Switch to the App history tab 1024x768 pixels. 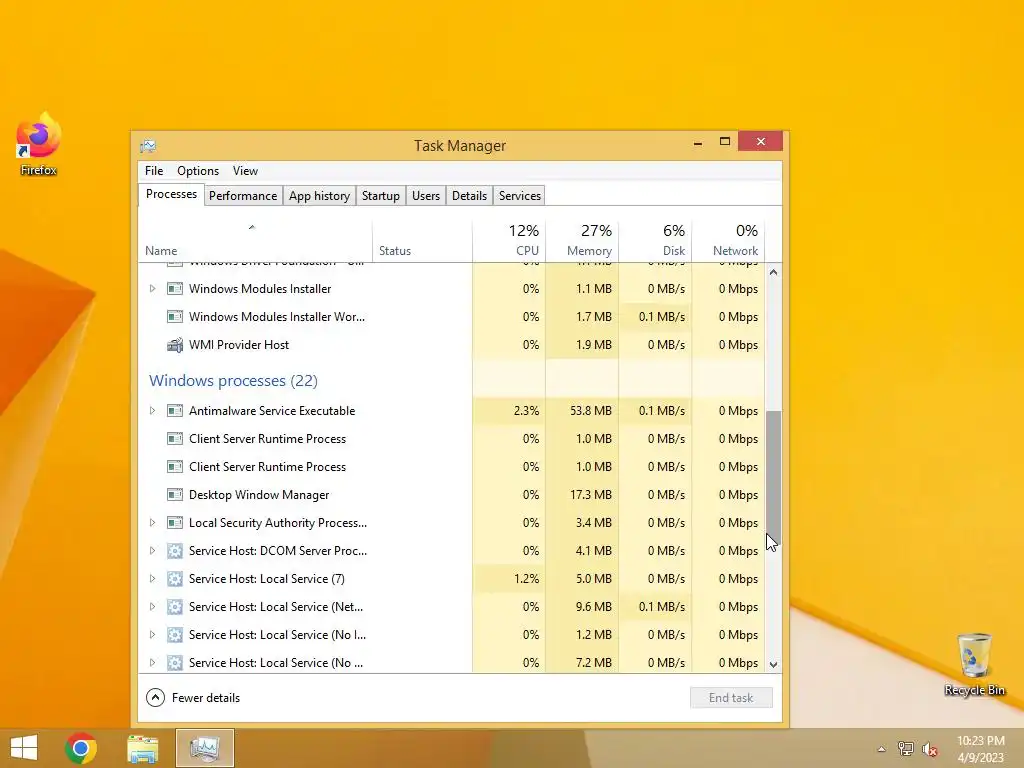pos(319,196)
